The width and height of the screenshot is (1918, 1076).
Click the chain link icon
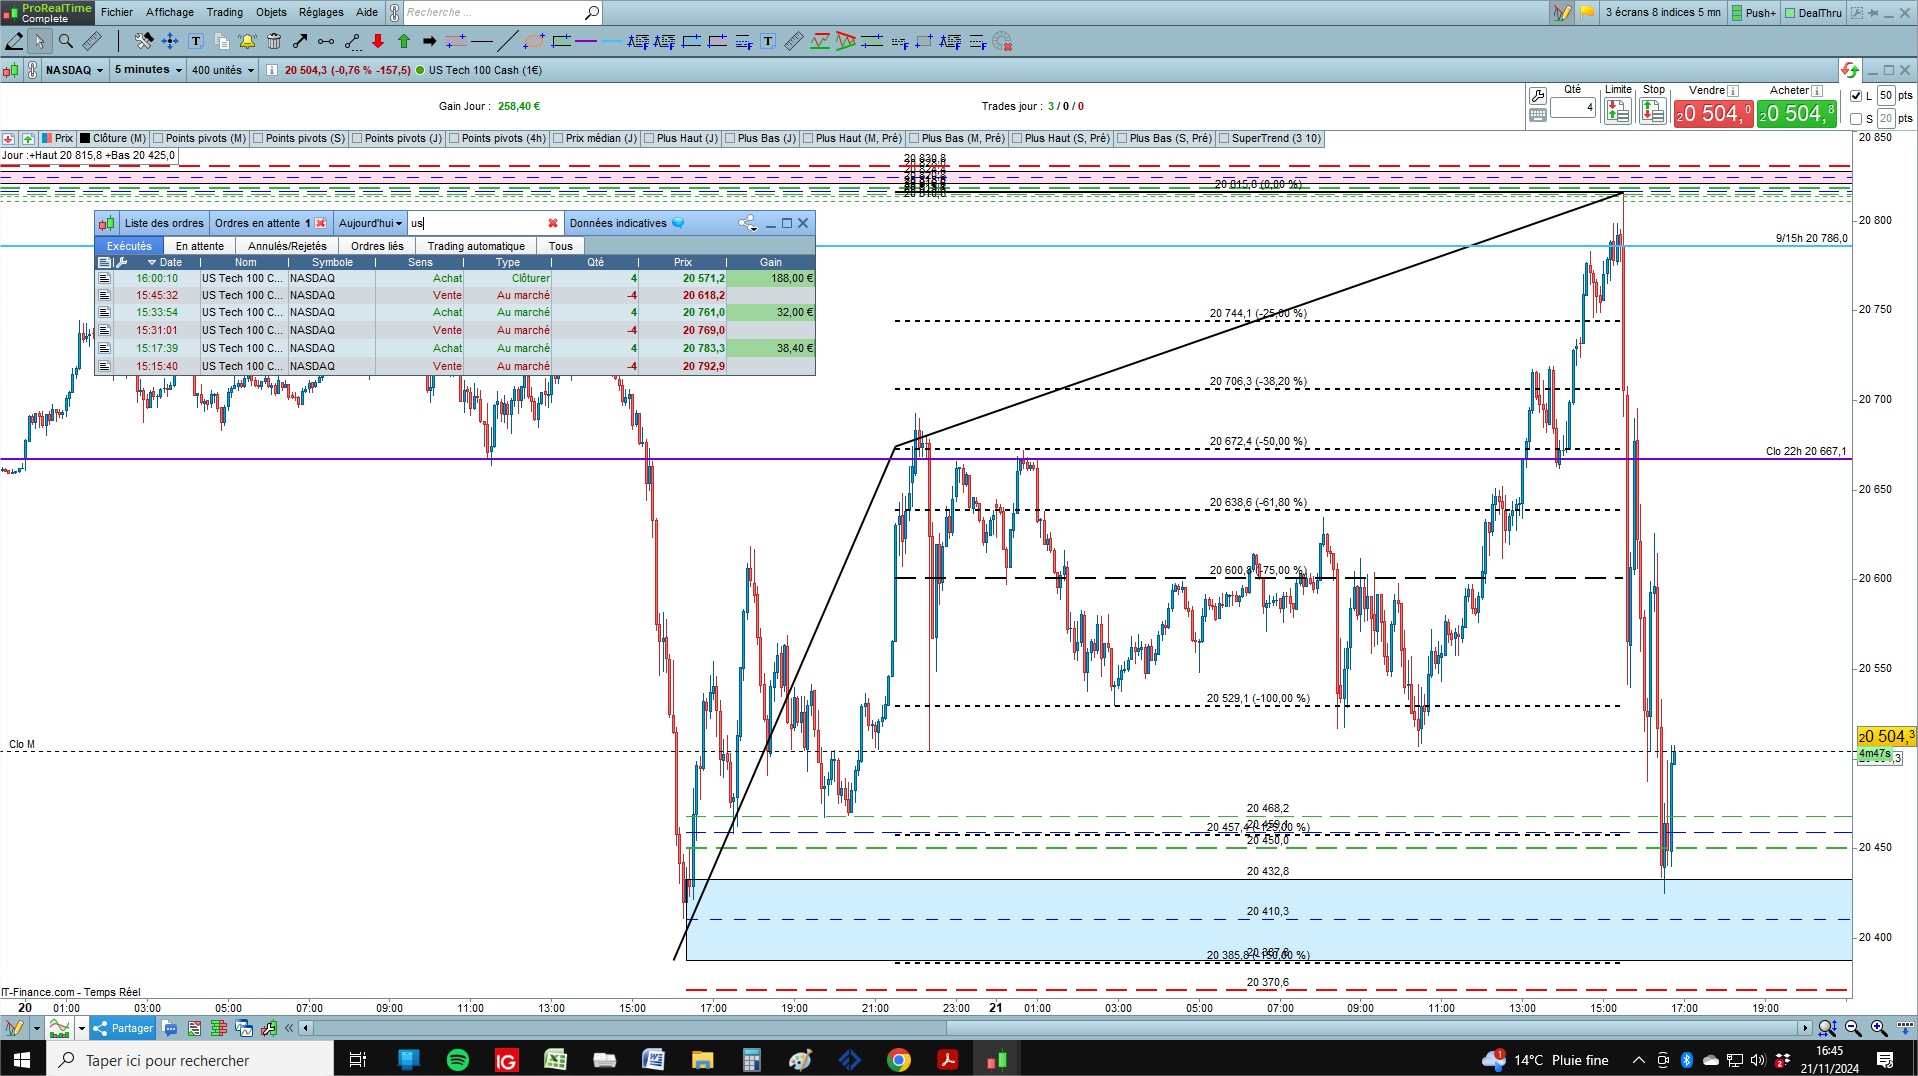coord(32,70)
